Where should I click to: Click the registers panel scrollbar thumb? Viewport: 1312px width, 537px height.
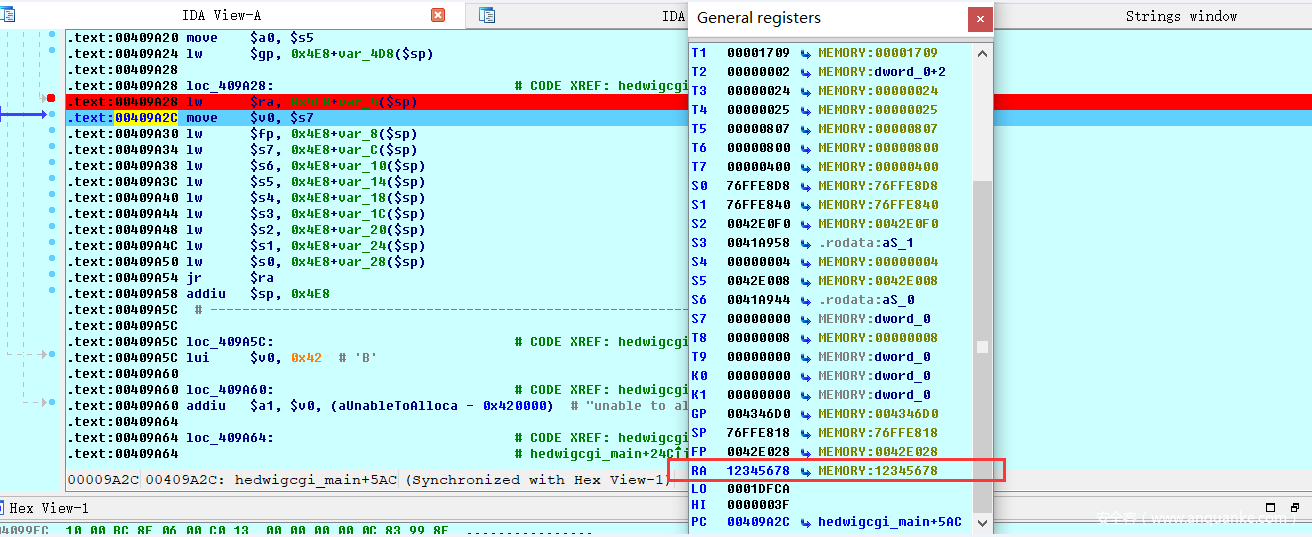click(x=982, y=347)
